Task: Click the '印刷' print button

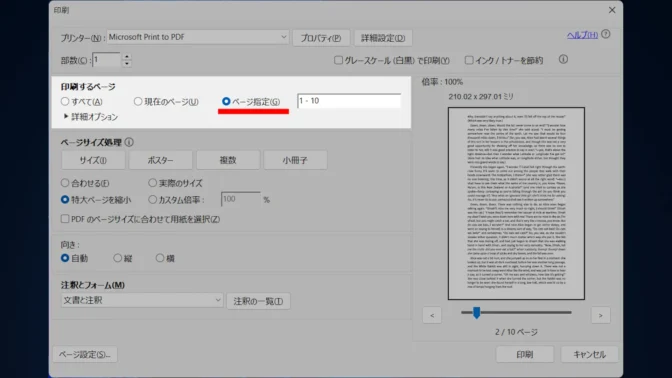Action: click(525, 354)
